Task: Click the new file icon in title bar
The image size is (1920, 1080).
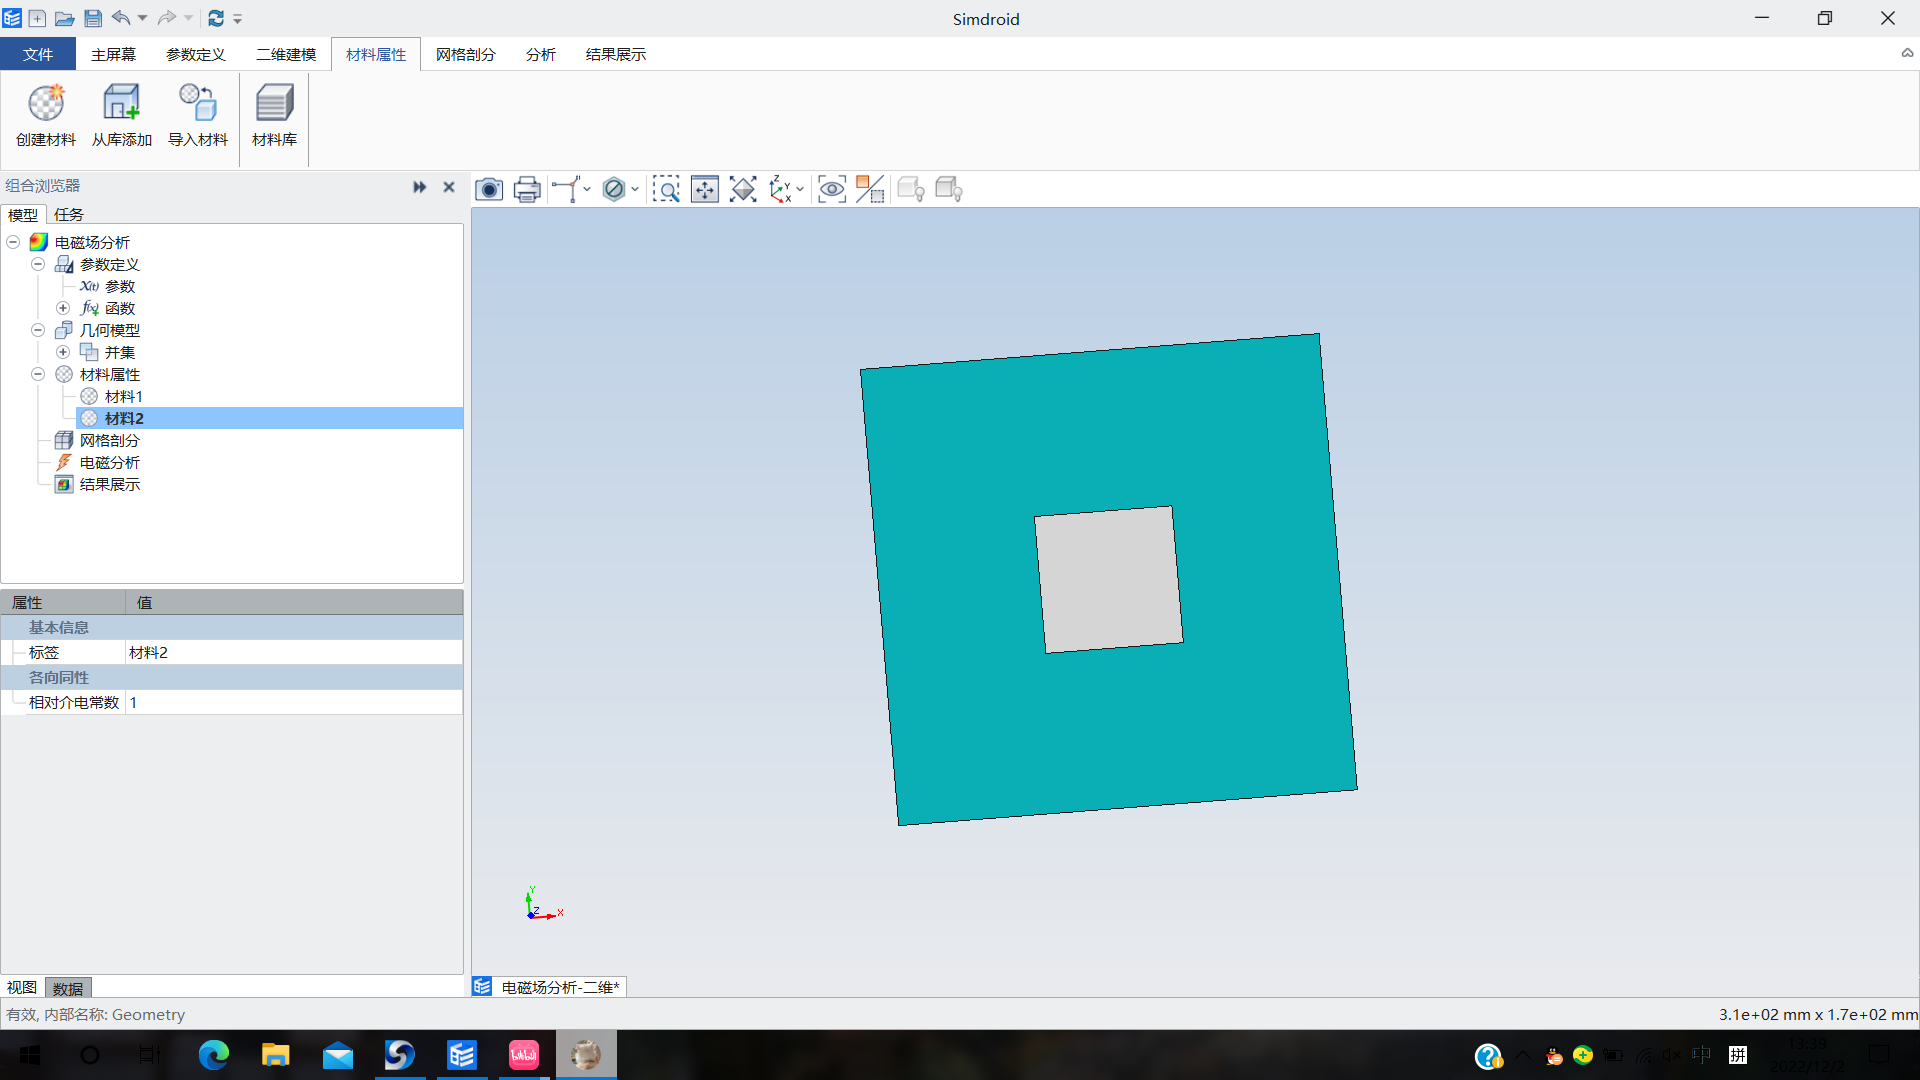Action: (37, 18)
